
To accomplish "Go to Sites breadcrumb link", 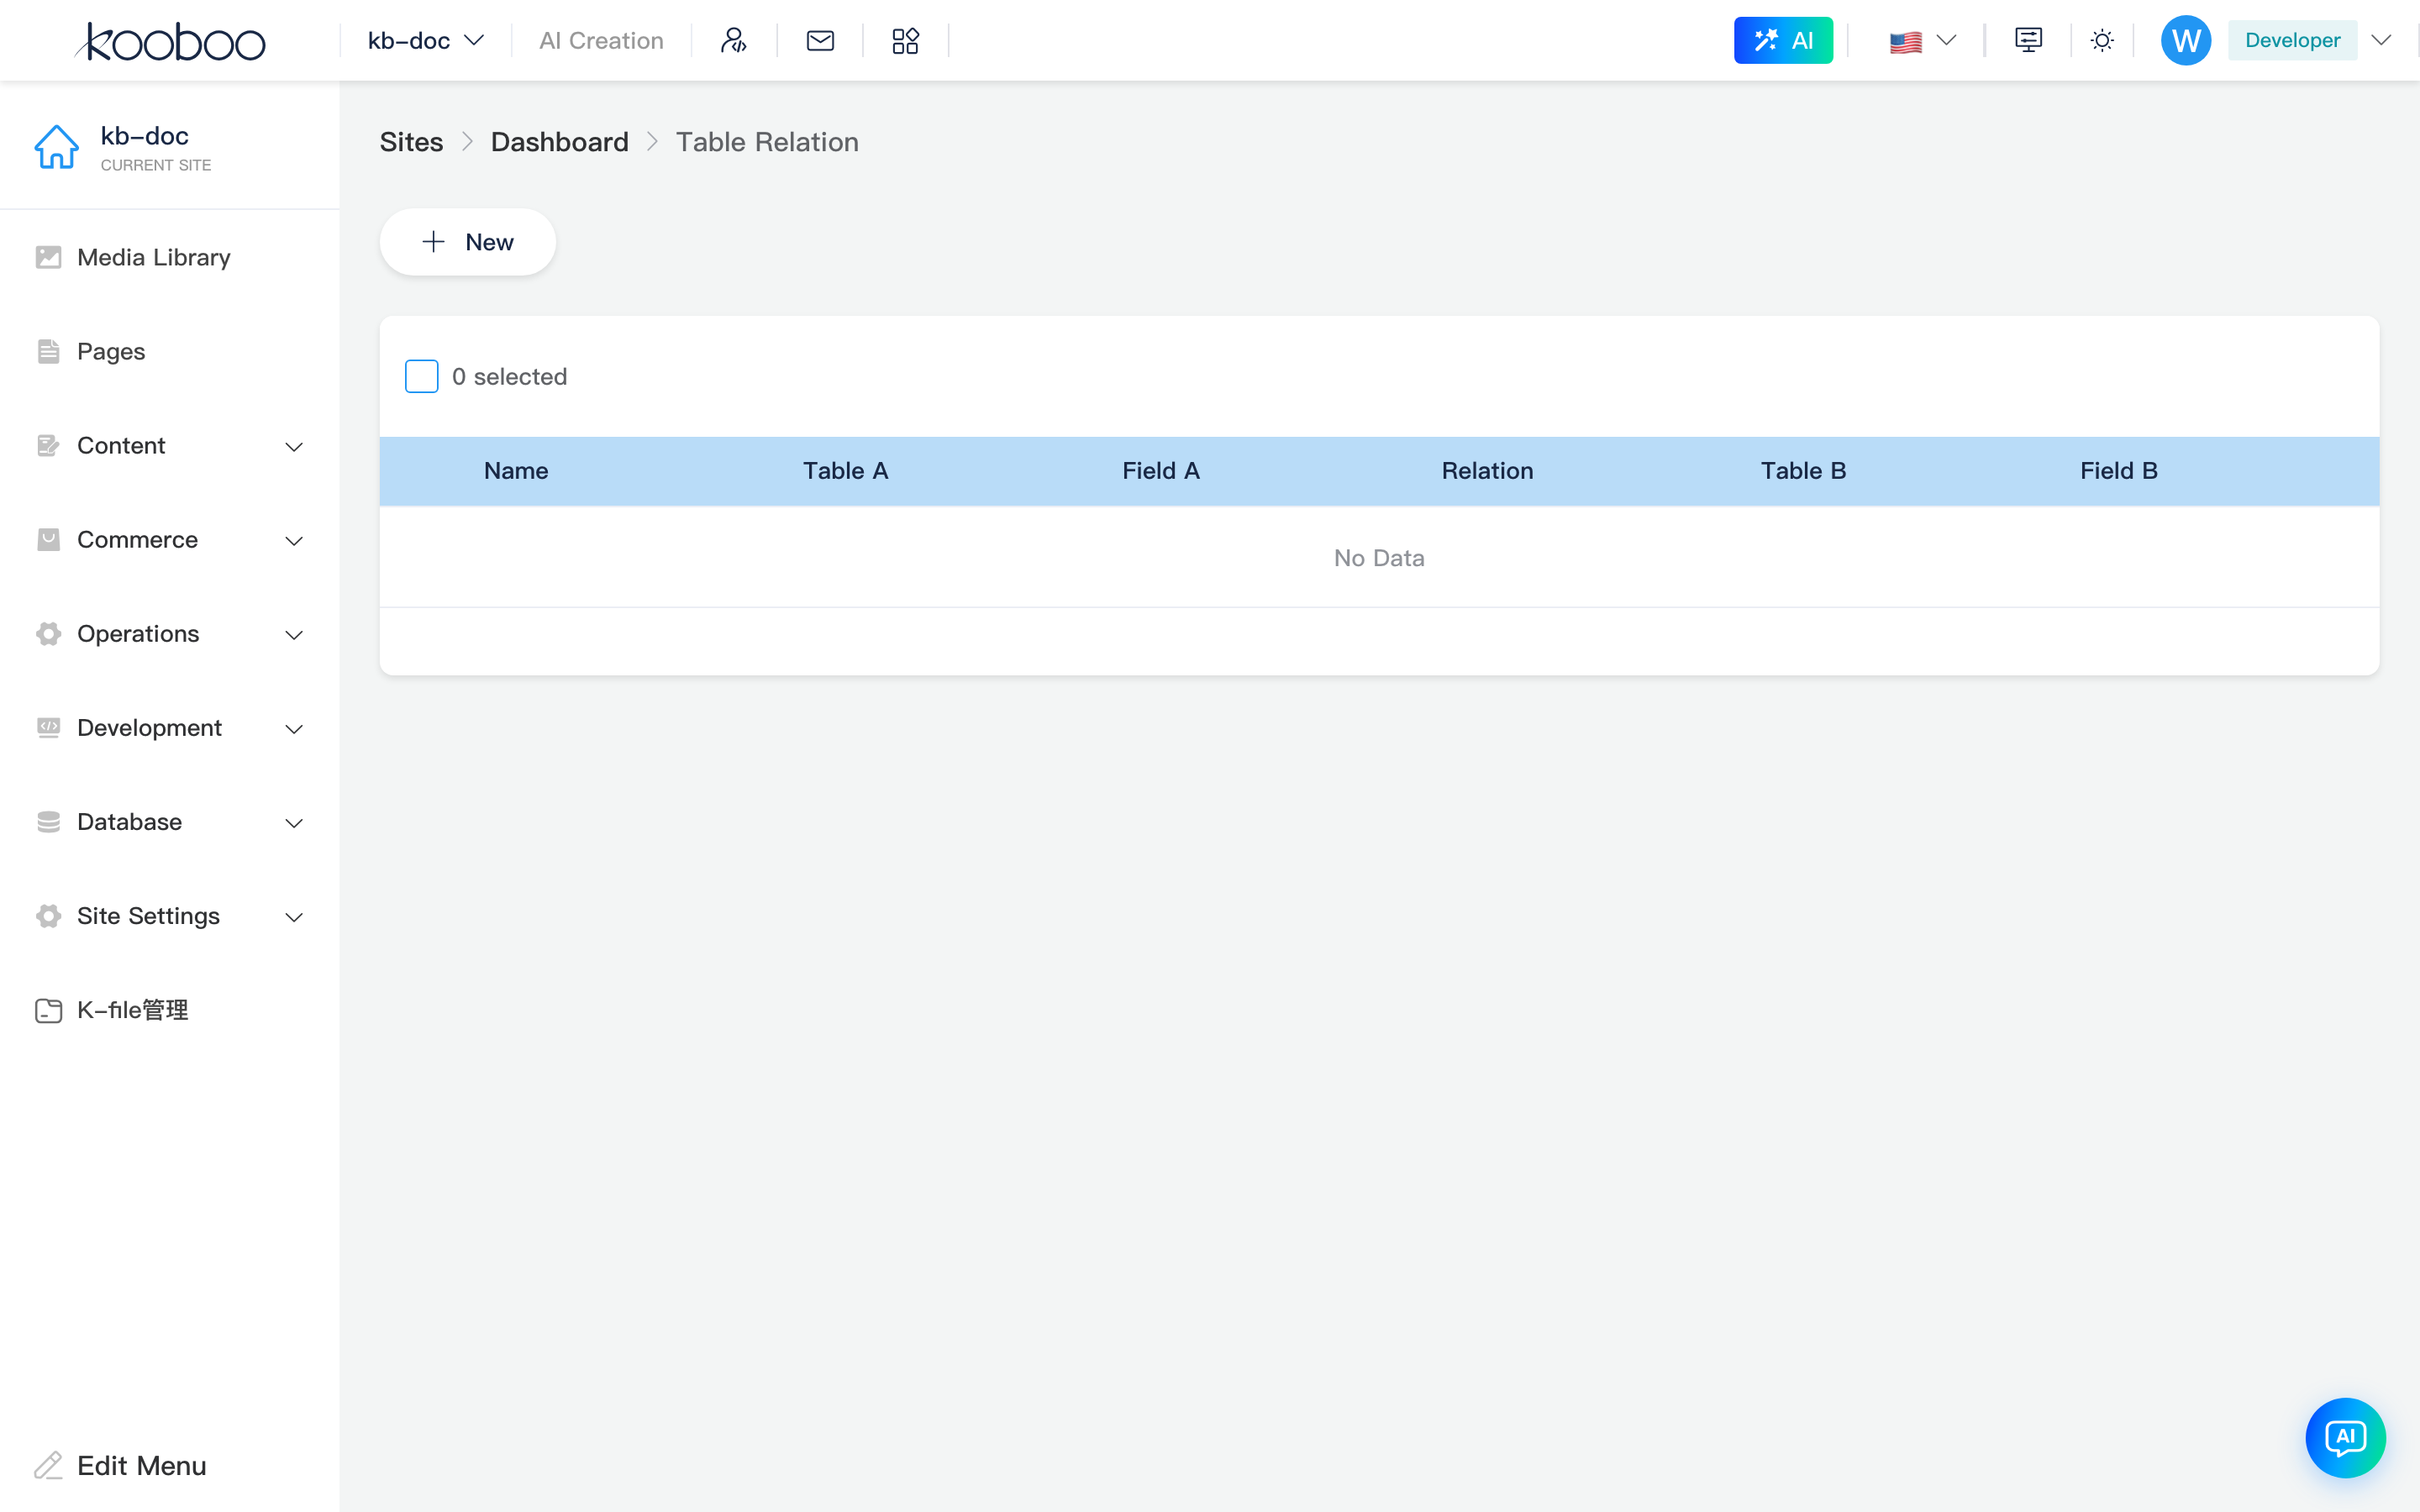I will (x=411, y=142).
